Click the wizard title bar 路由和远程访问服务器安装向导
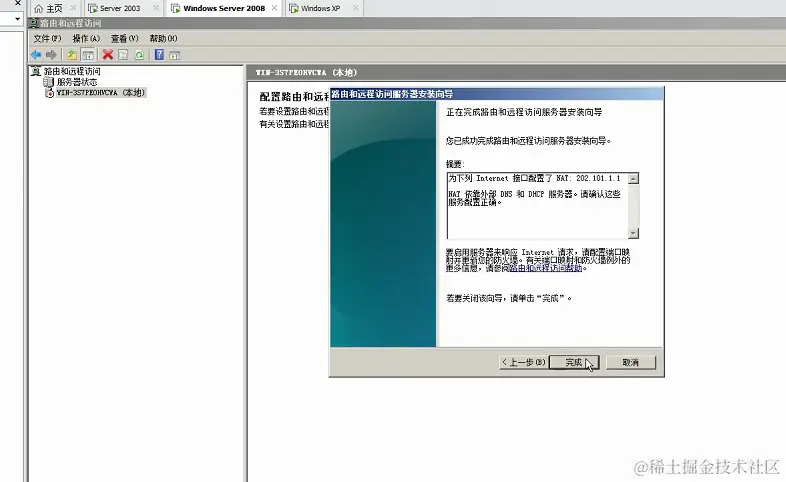Image resolution: width=786 pixels, height=482 pixels. pos(497,94)
